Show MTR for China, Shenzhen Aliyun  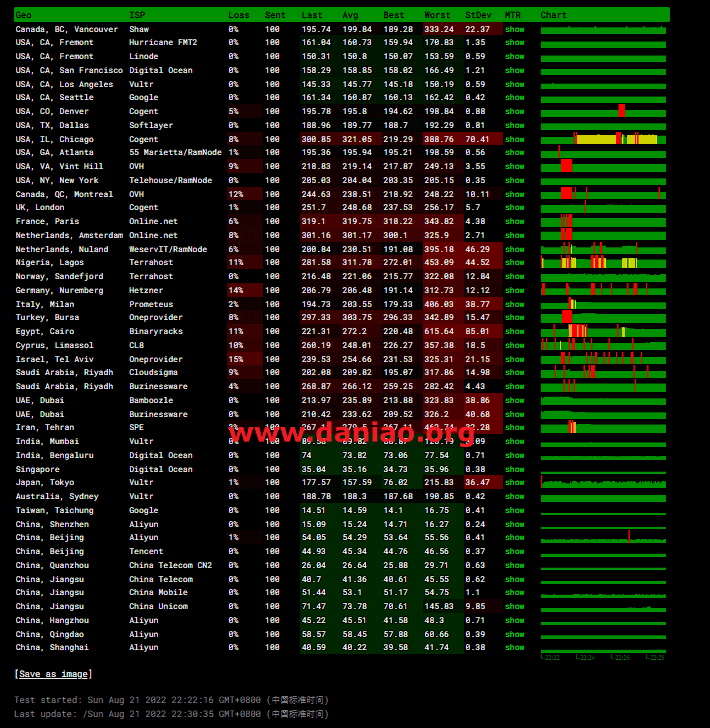pyautogui.click(x=515, y=524)
